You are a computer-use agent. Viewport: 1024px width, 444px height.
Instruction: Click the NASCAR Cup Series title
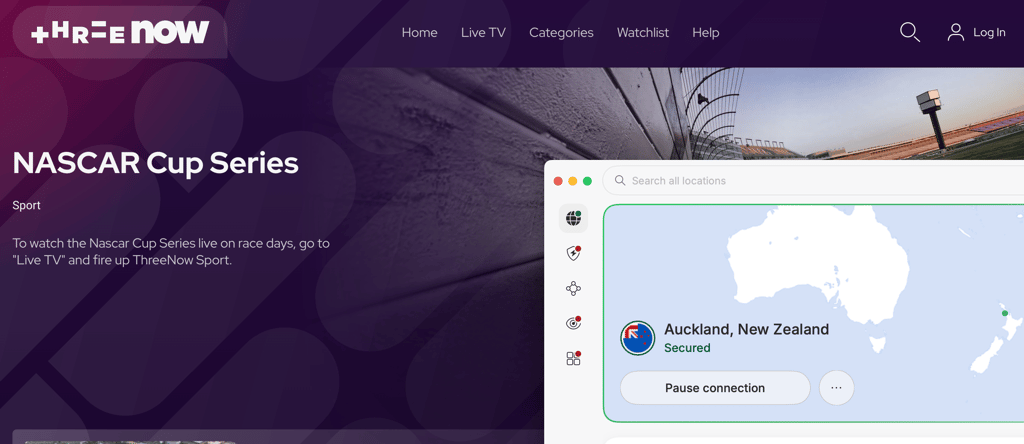click(x=155, y=163)
